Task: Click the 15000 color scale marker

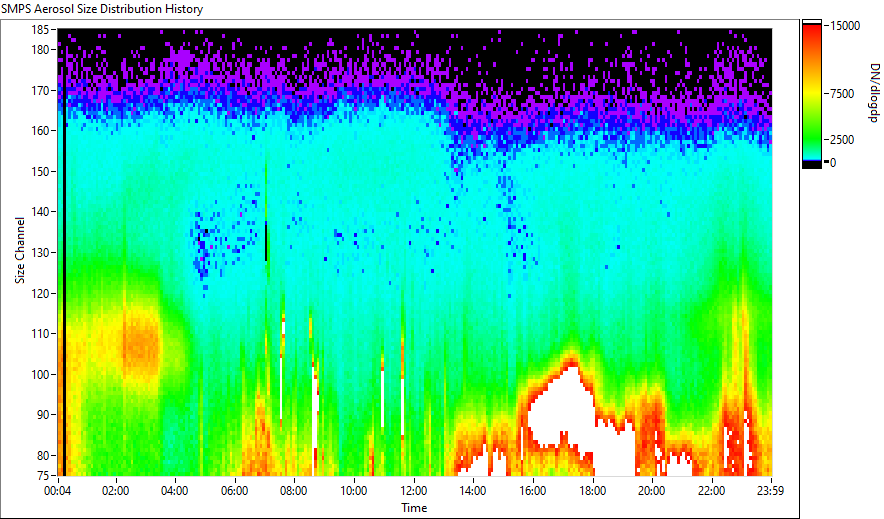Action: [x=845, y=26]
